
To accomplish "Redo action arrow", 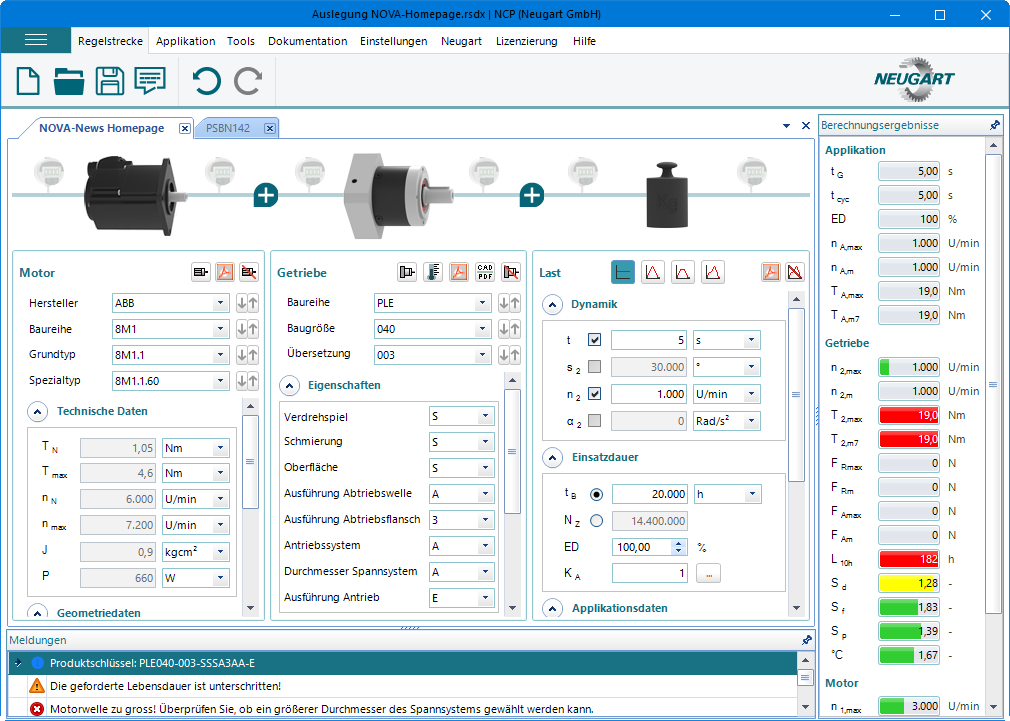I will (x=248, y=81).
